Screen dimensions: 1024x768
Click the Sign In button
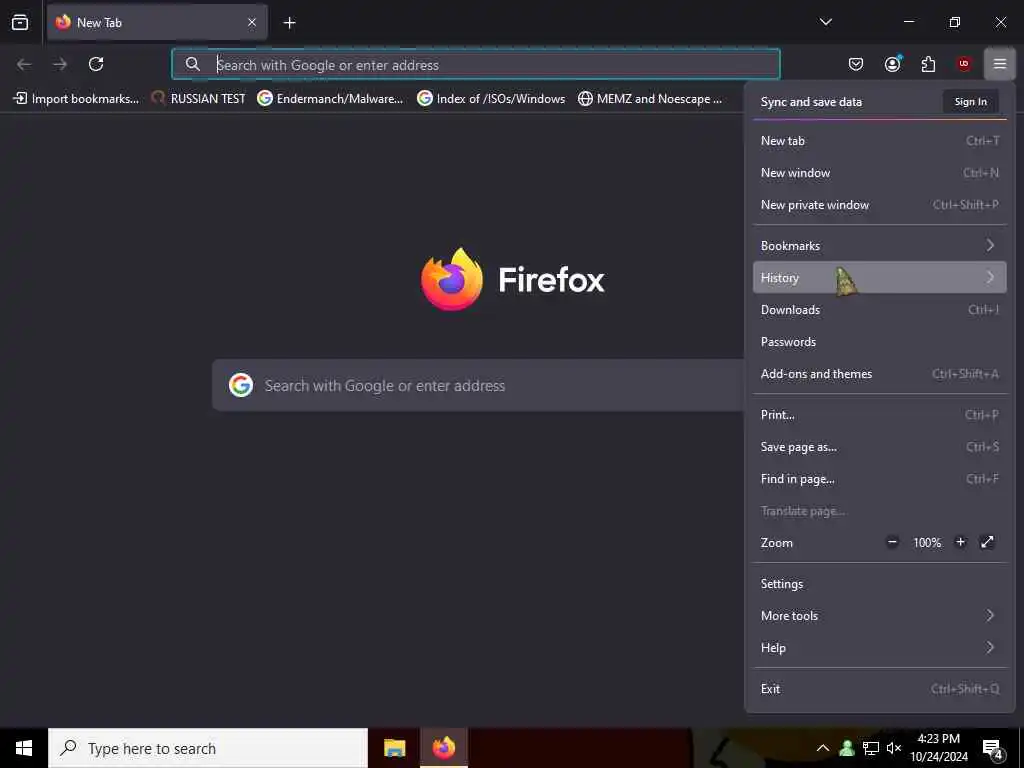pos(970,102)
